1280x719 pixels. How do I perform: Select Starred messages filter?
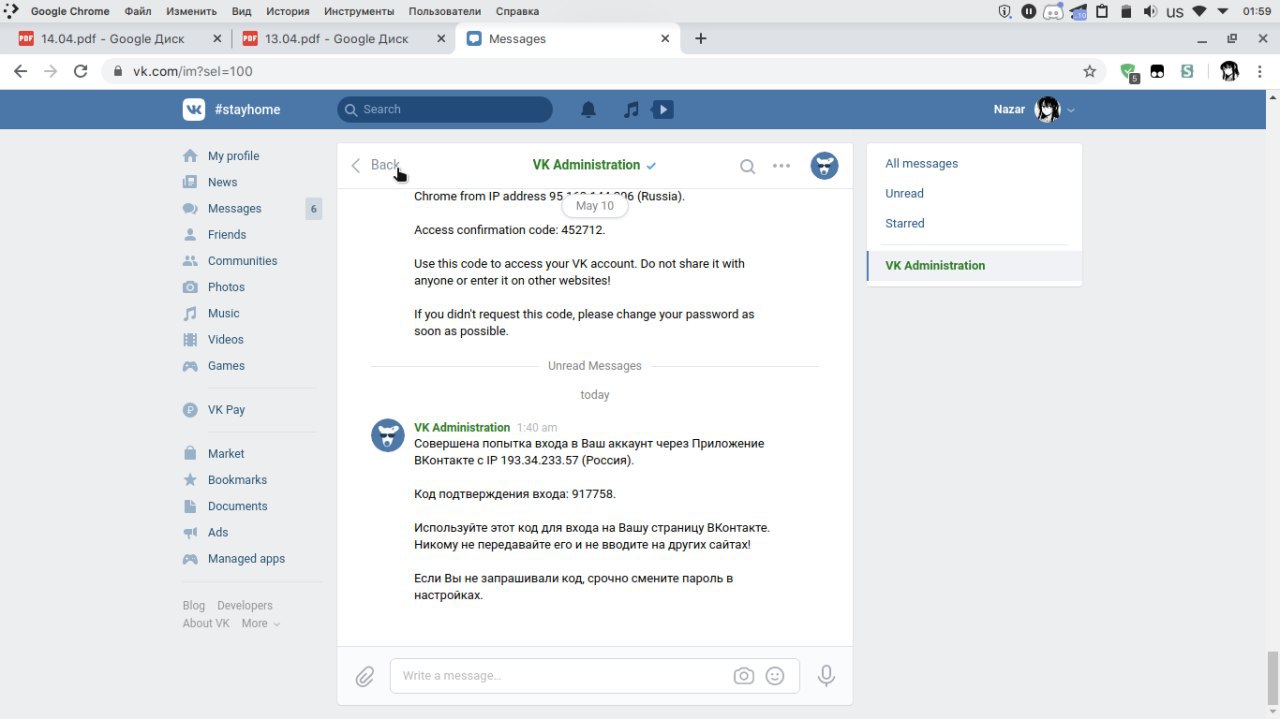point(974,223)
